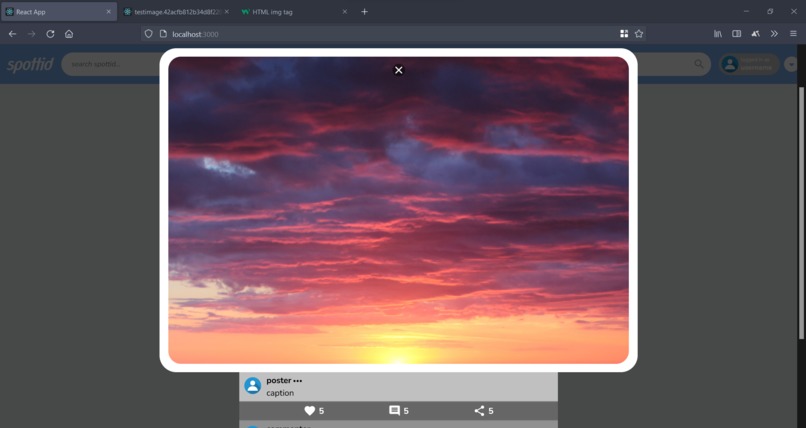
Task: Open the poster's profile avatar
Action: coord(252,386)
